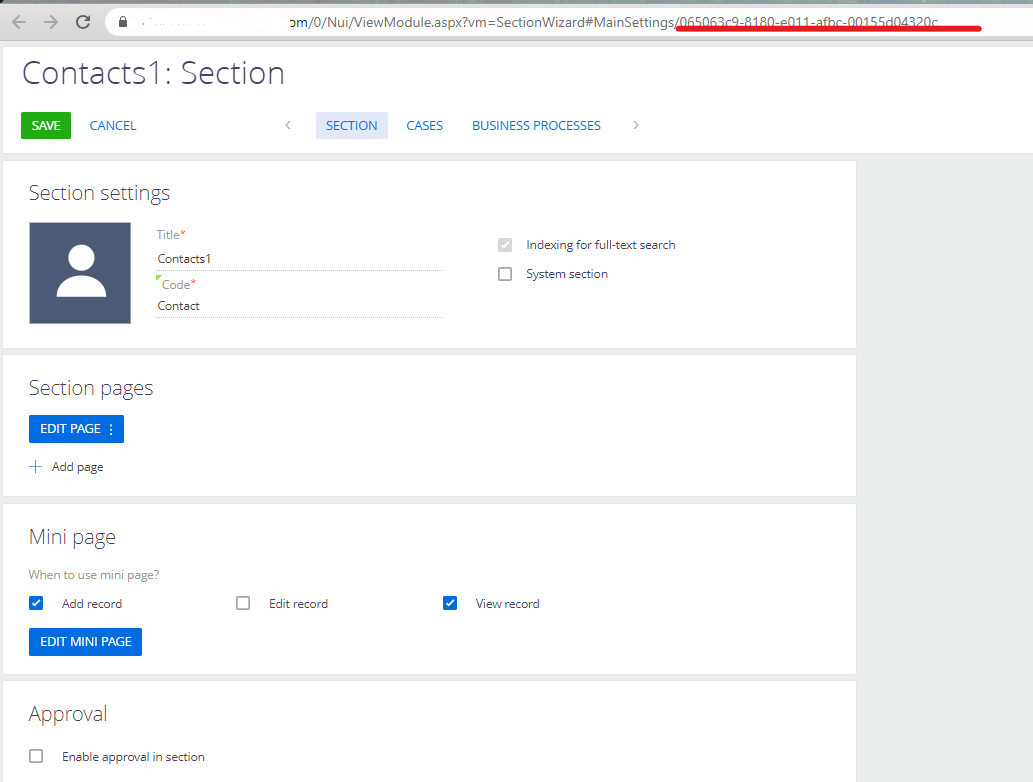Change the section icon image placeholder
The width and height of the screenshot is (1033, 782).
[x=80, y=273]
